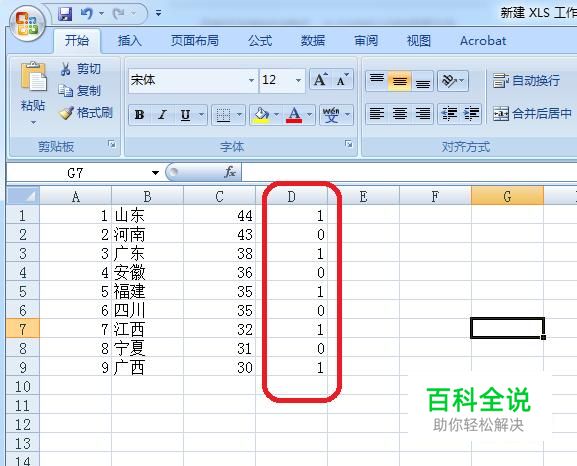577x466 pixels.
Task: Open the 公式 tab
Action: (x=260, y=40)
